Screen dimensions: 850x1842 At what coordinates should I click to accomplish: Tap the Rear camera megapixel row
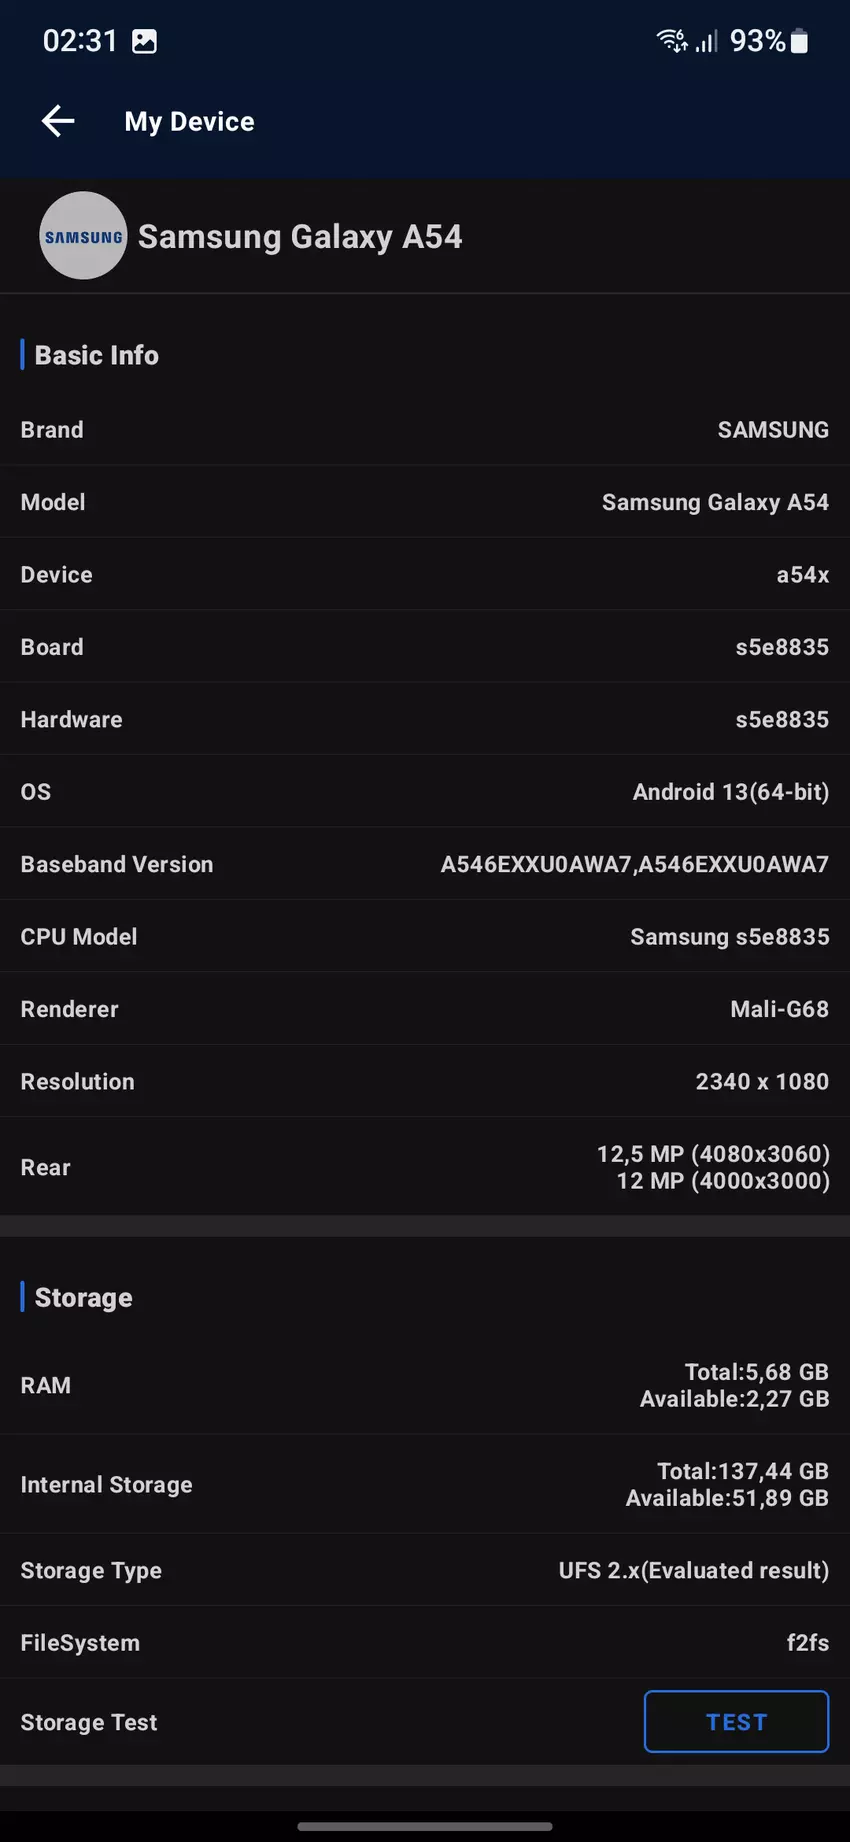pos(425,1167)
